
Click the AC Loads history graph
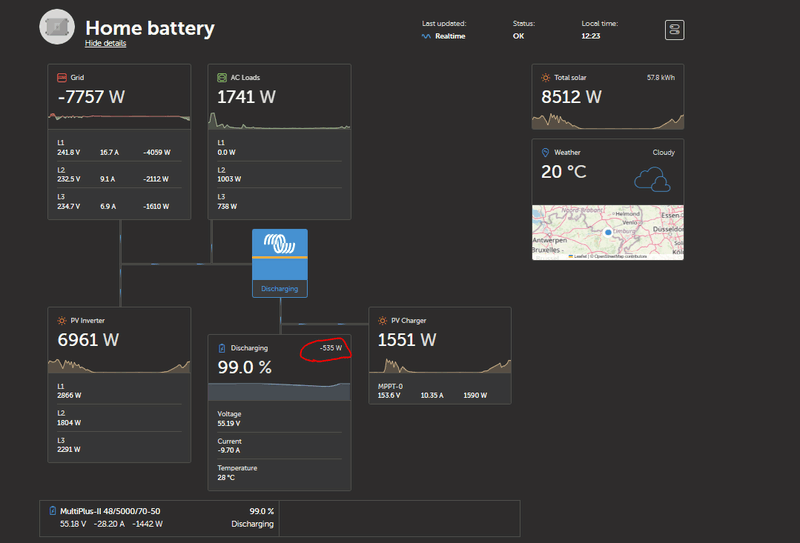point(280,120)
